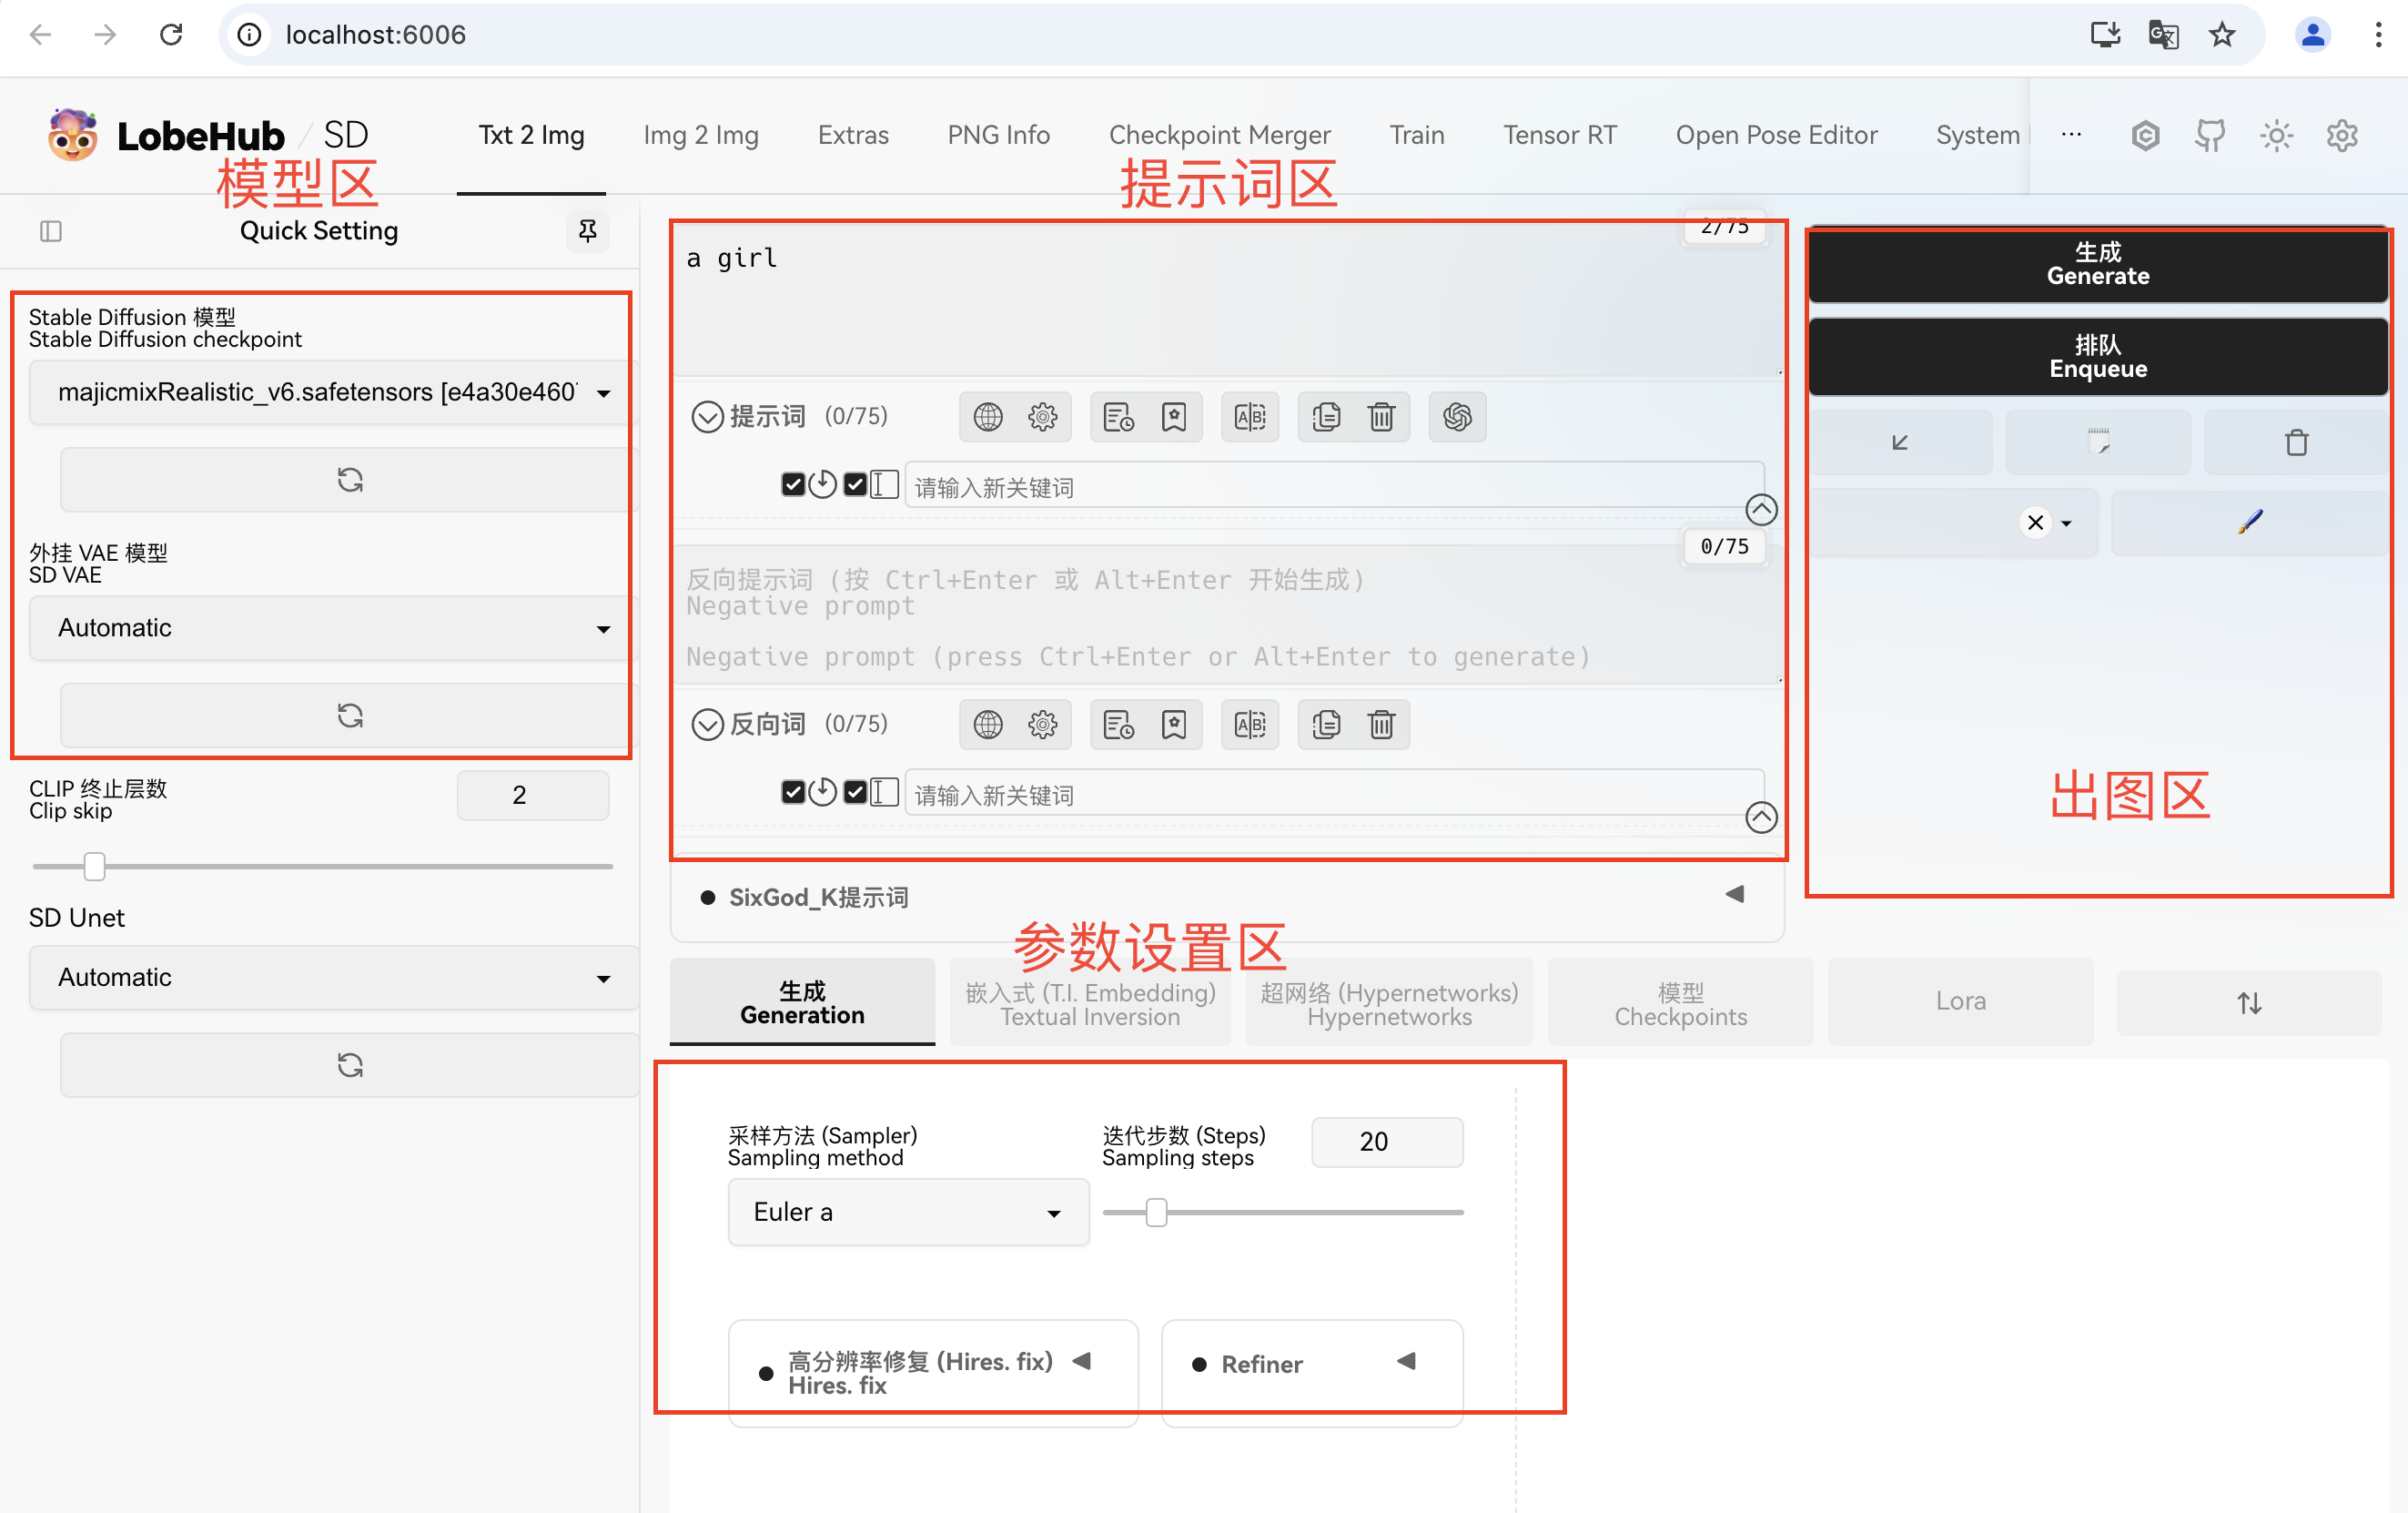Click the Generate button

pyautogui.click(x=2098, y=264)
